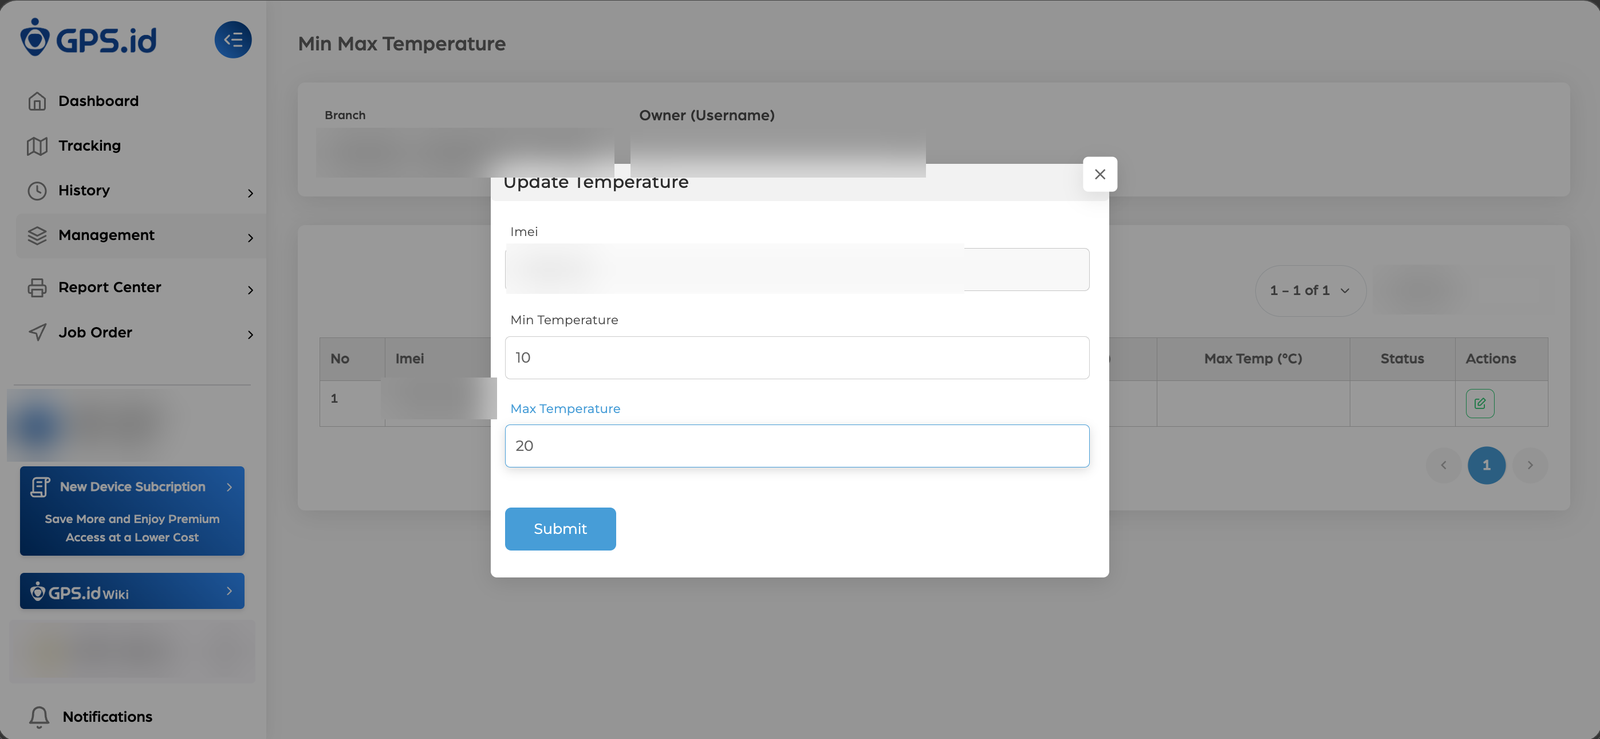
Task: Click the Report Center printer icon
Action: click(x=37, y=288)
